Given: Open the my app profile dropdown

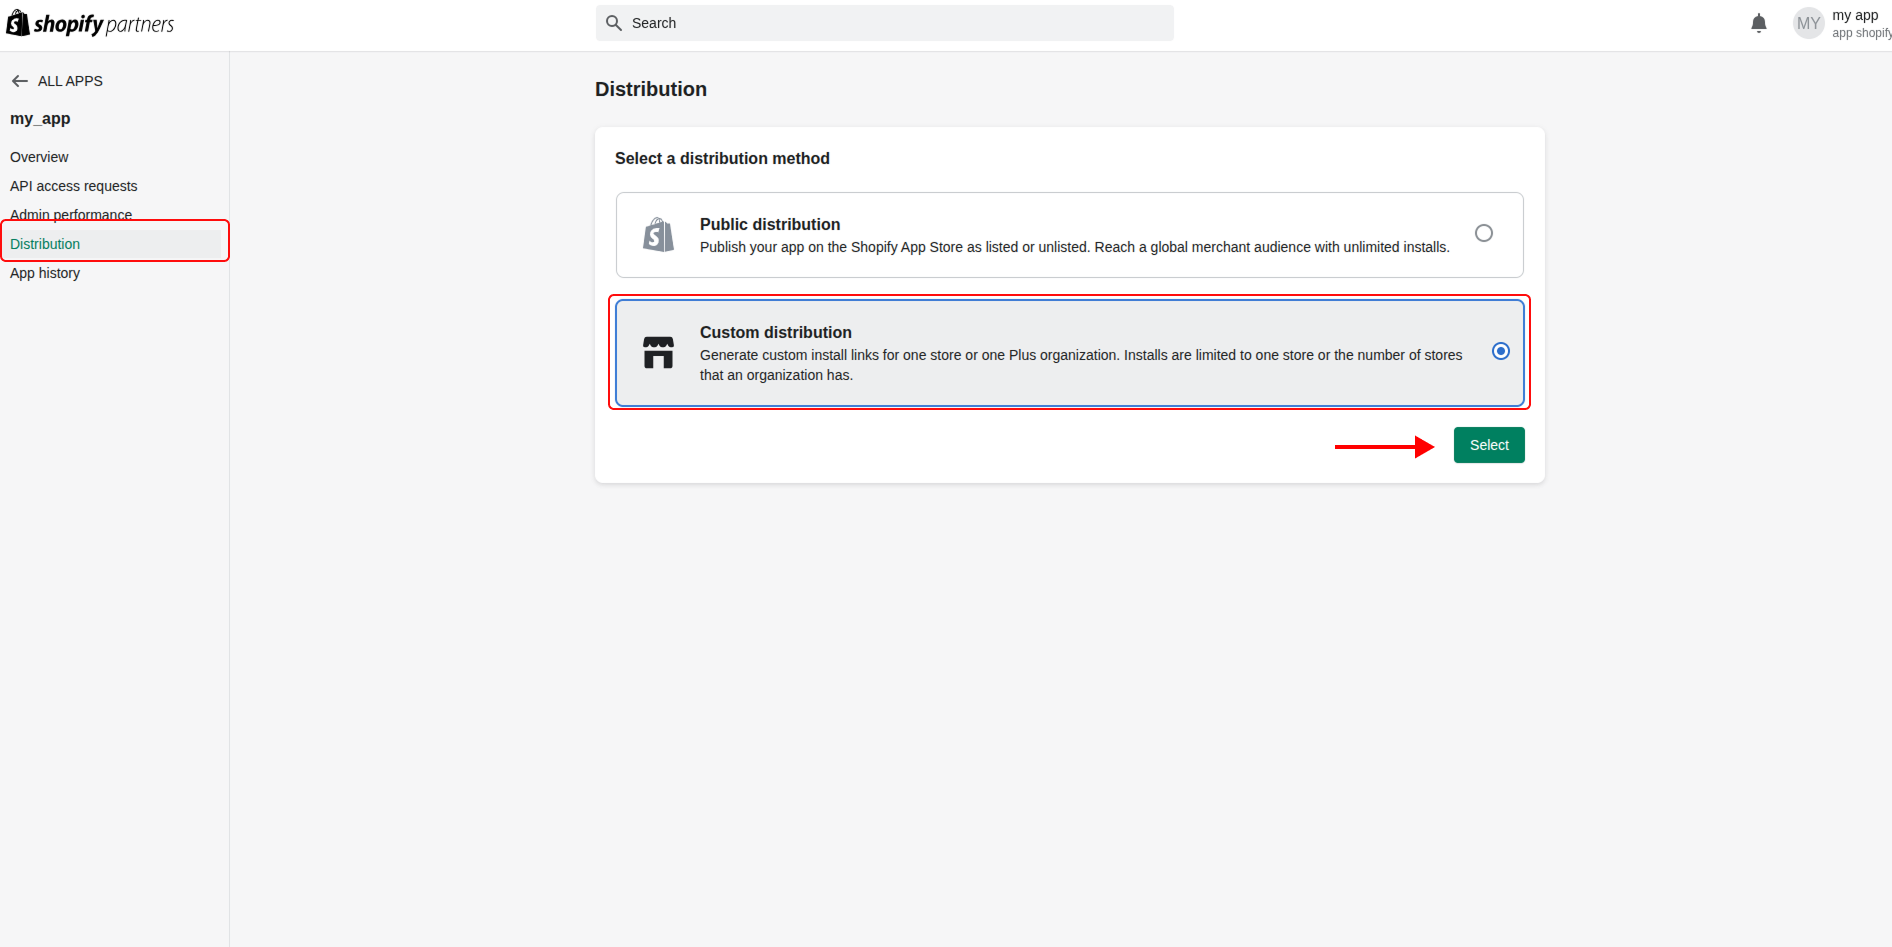Looking at the screenshot, I should pos(1855,22).
